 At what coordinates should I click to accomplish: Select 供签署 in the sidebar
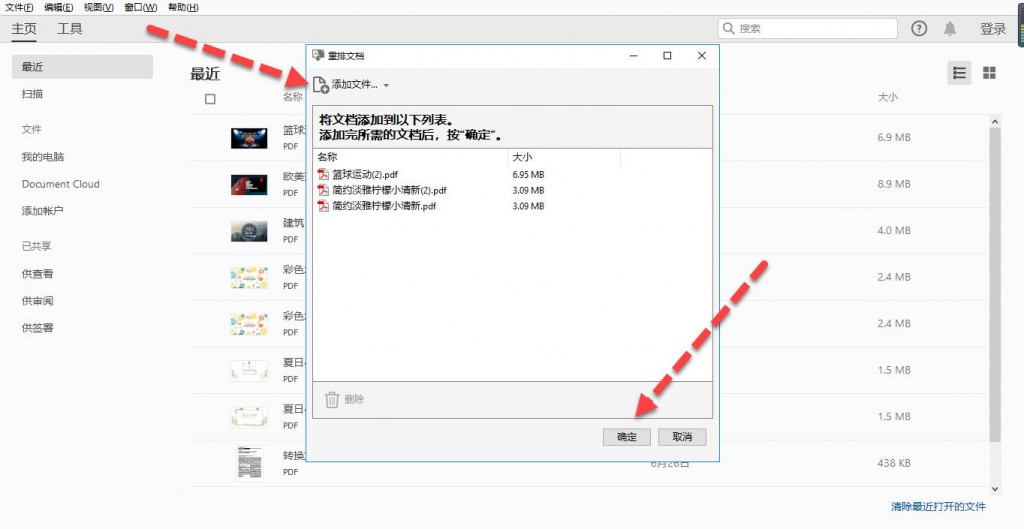pos(37,328)
